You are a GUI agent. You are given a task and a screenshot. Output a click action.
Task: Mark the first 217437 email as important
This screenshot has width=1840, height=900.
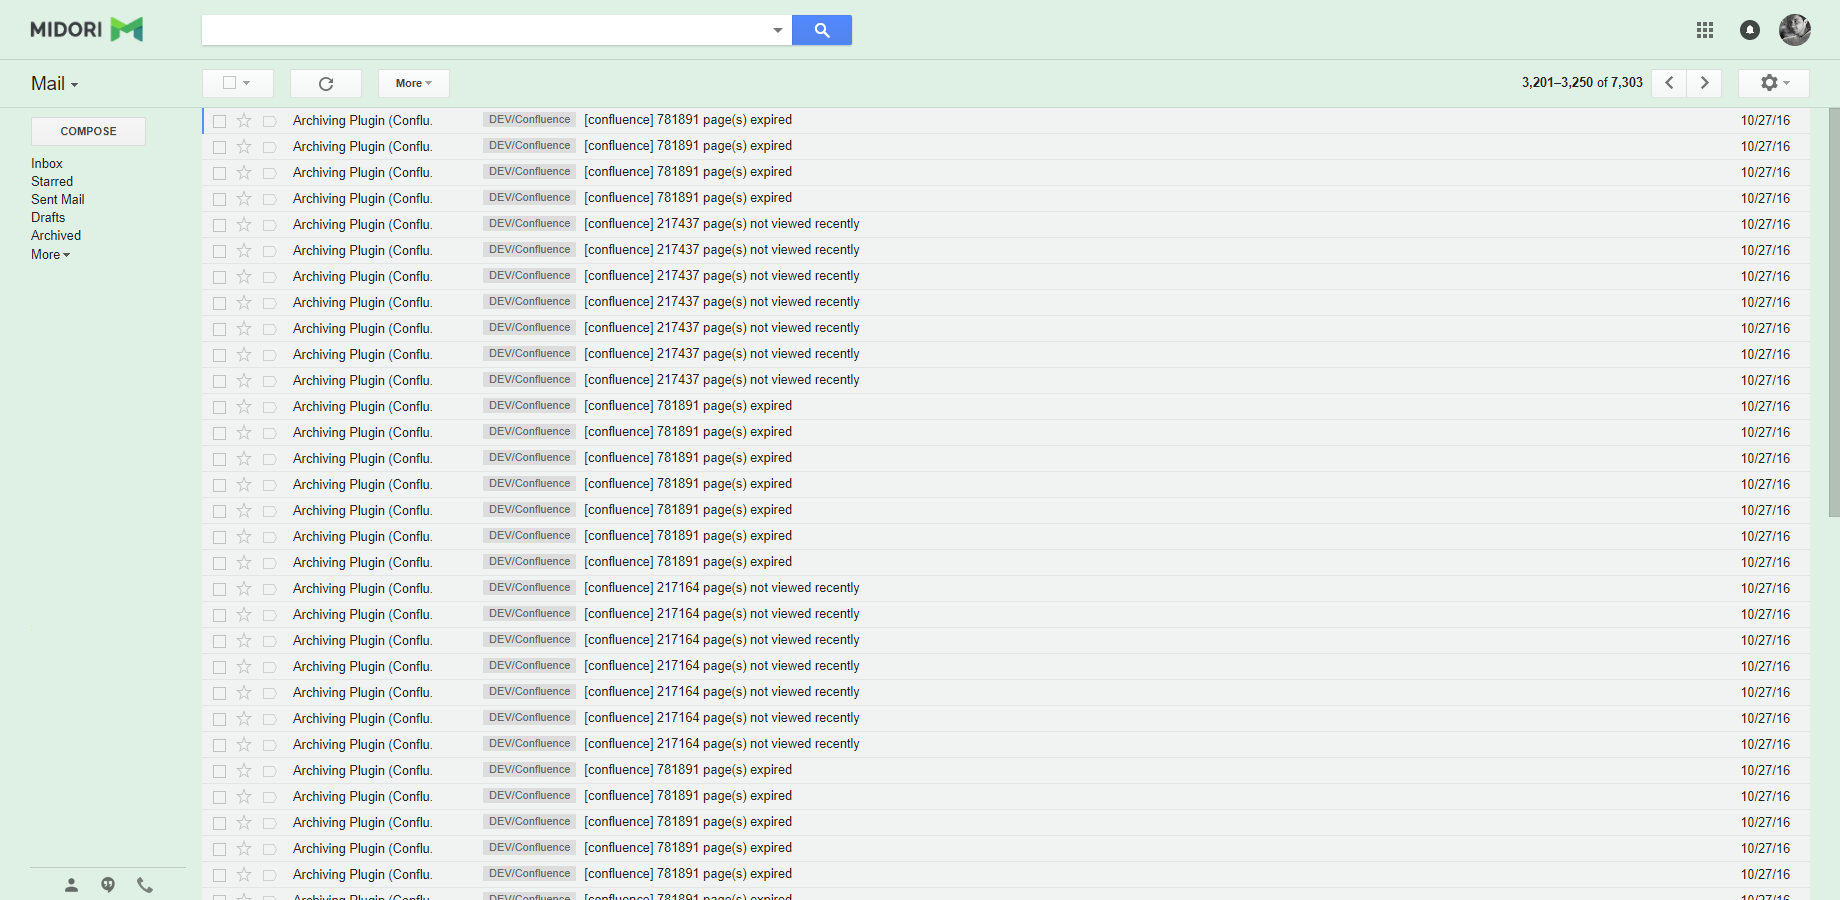269,225
